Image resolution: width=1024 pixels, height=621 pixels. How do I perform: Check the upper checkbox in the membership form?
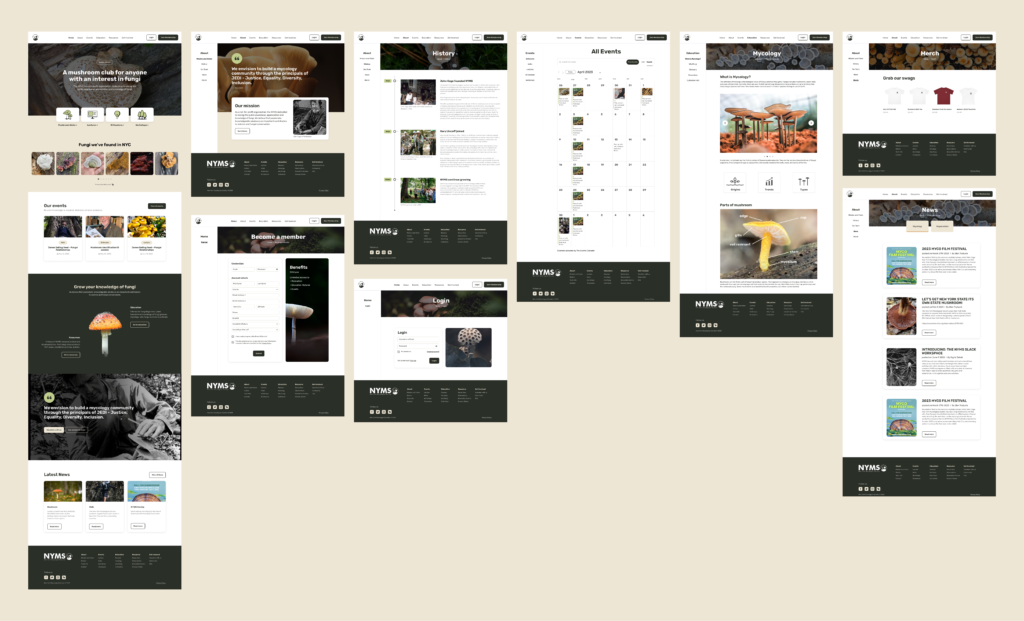pos(233,336)
